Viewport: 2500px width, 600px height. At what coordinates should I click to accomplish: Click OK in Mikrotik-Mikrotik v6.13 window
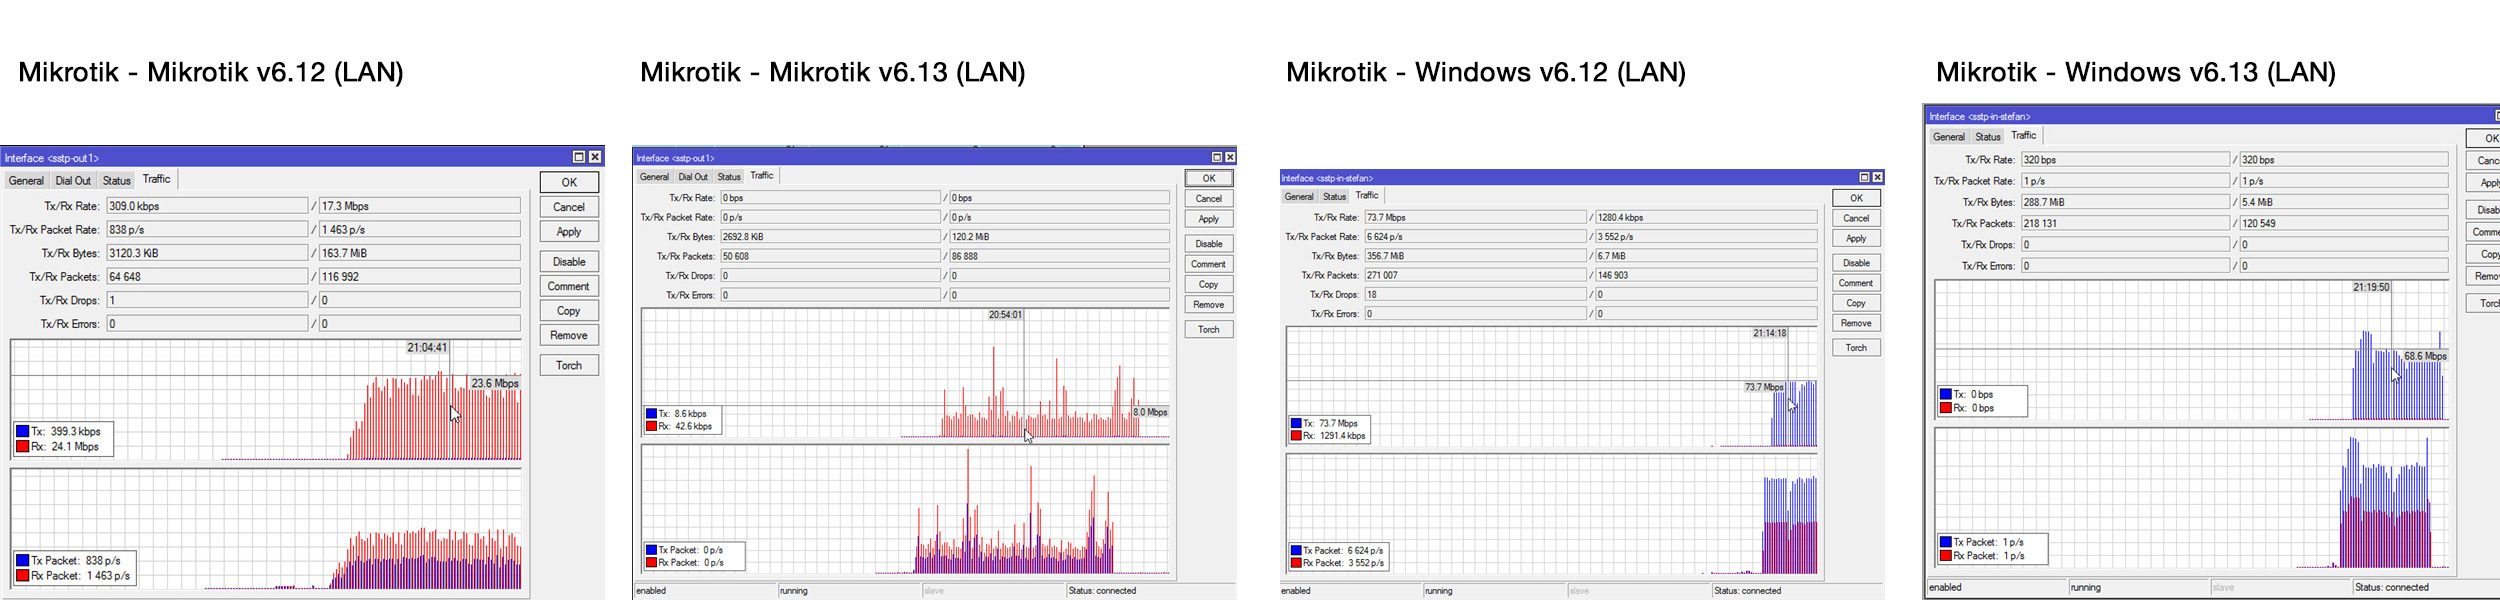pos(1209,178)
